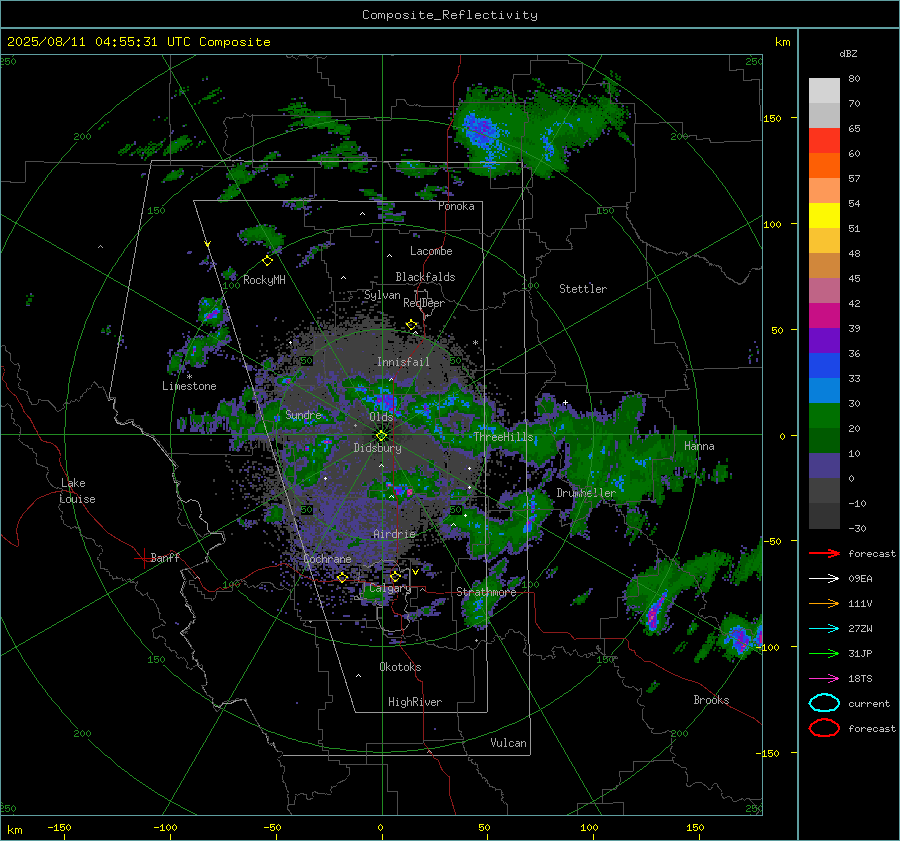The image size is (900, 841).
Task: Click the ThreeHills city label
Action: 503,437
